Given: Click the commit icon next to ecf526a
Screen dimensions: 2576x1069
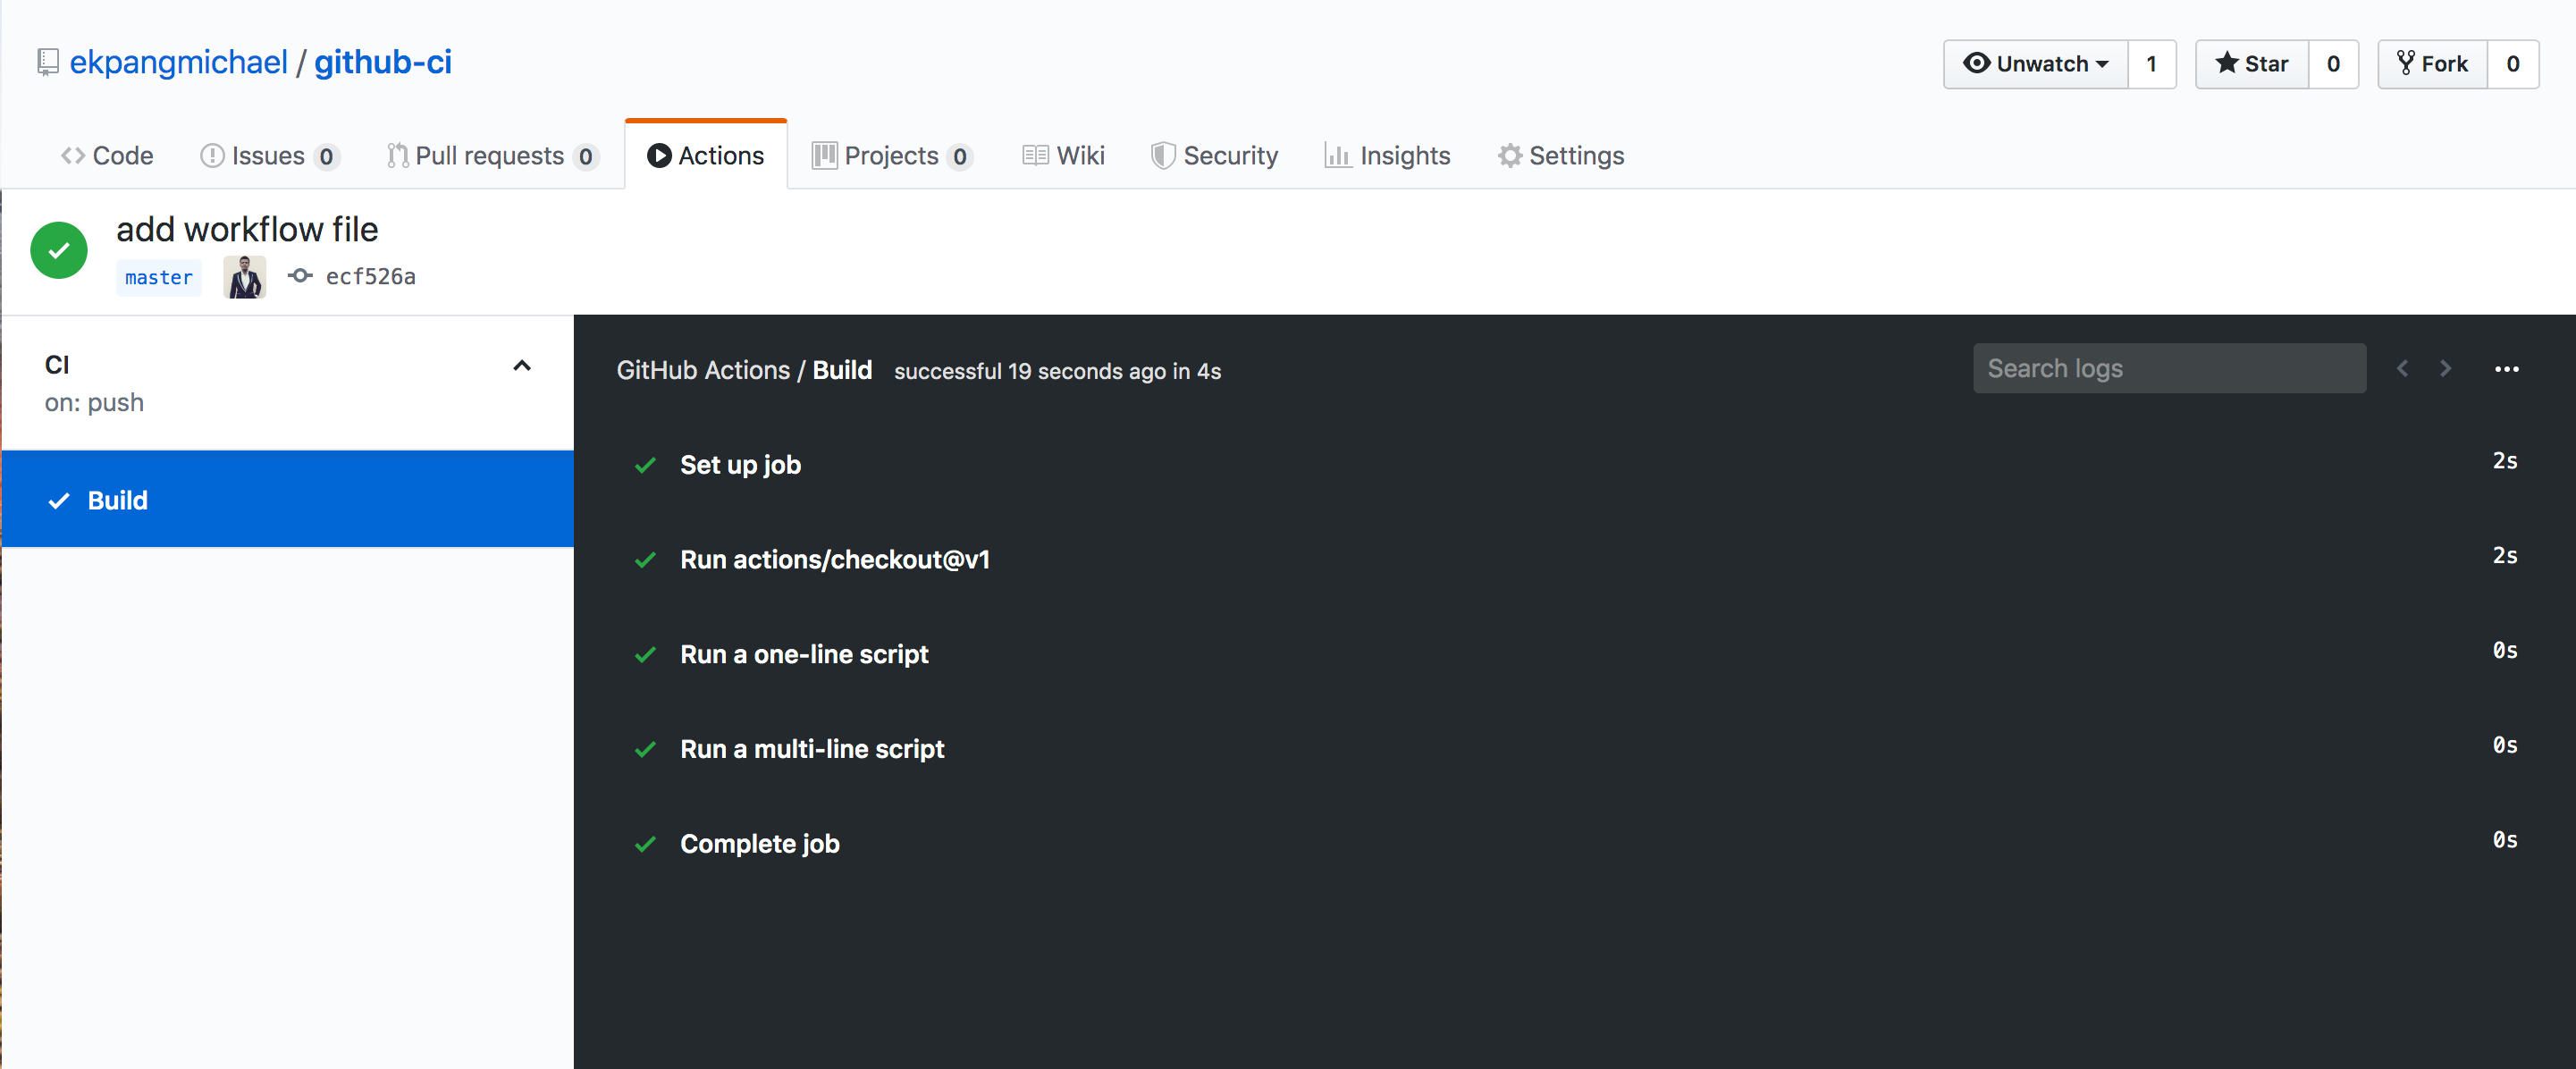Looking at the screenshot, I should pyautogui.click(x=300, y=276).
